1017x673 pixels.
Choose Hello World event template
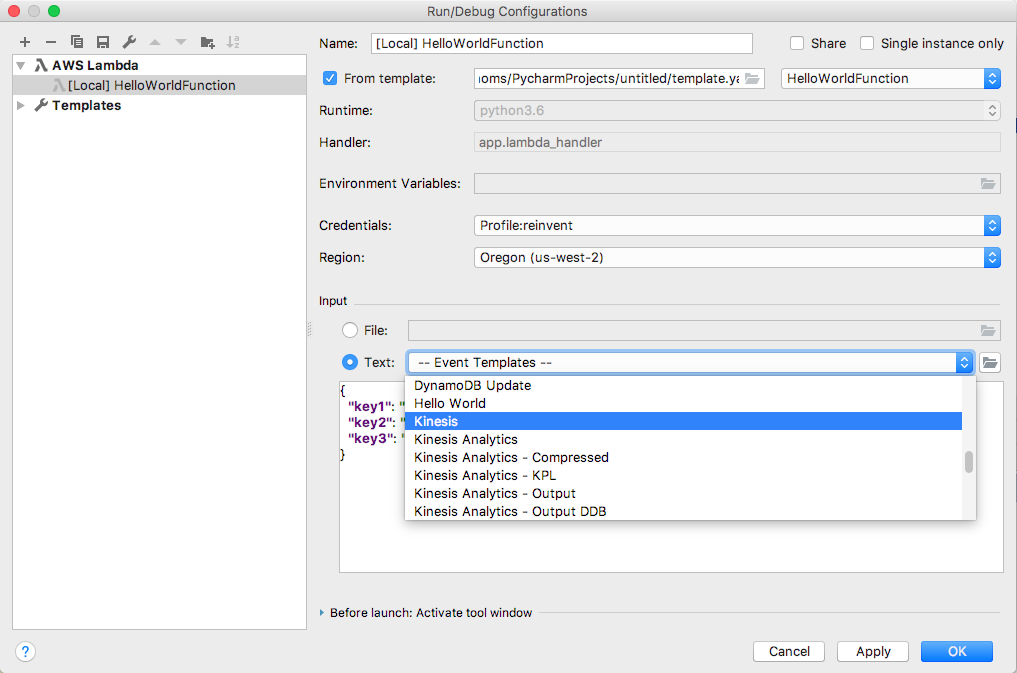pyautogui.click(x=684, y=403)
